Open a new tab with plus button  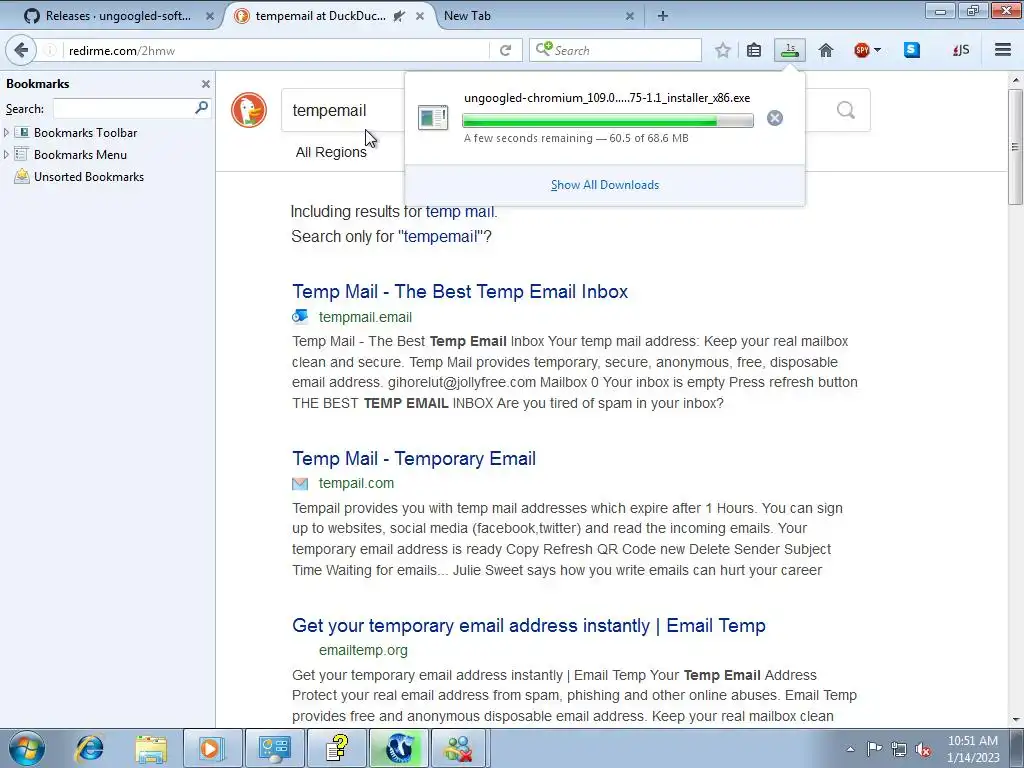pos(663,16)
